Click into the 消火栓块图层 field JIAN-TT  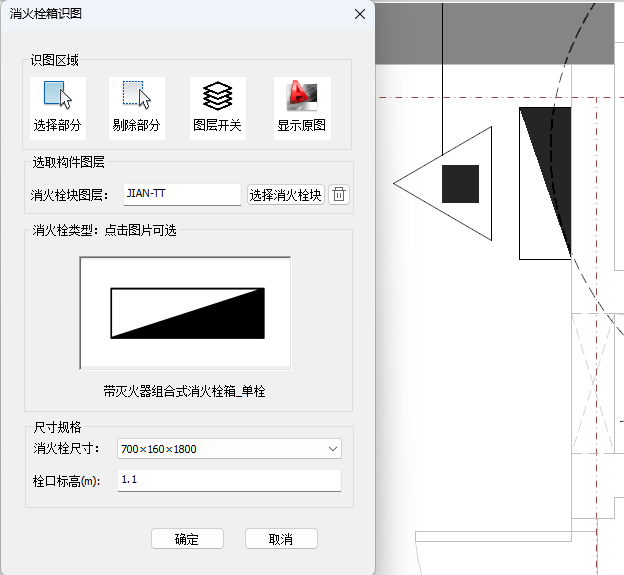click(182, 194)
